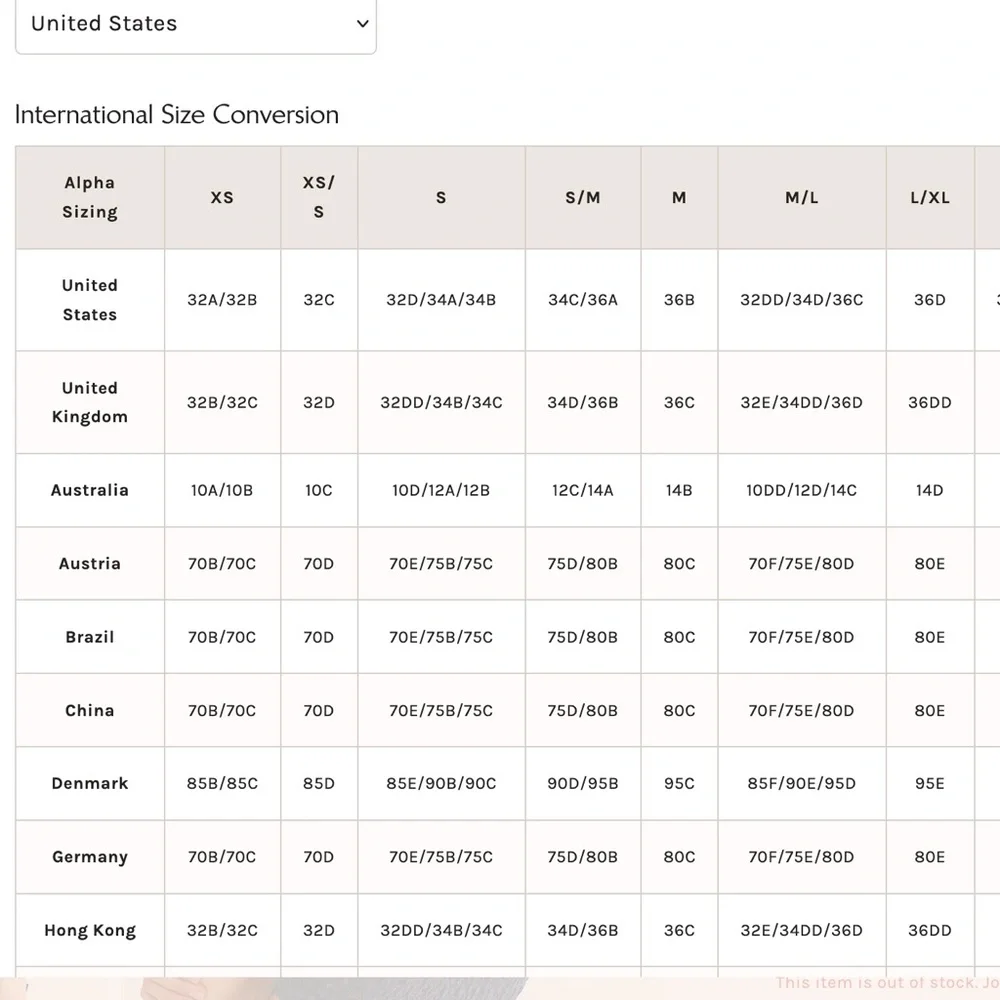1000x1000 pixels.
Task: Click the dropdown chevron arrow icon
Action: [x=363, y=24]
